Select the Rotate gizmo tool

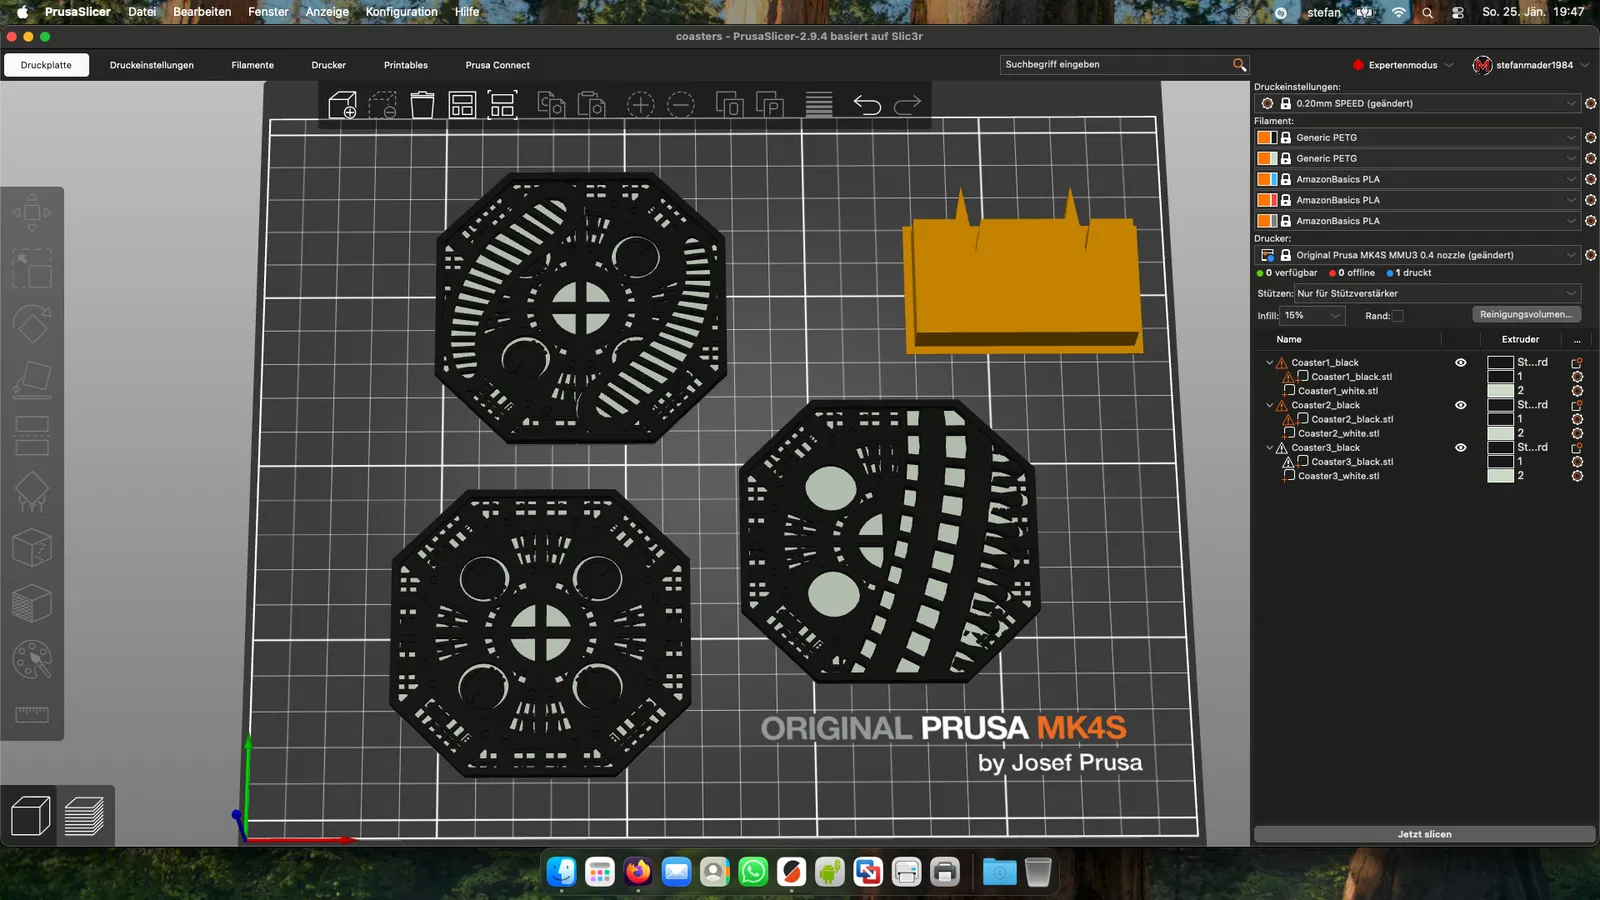pos(32,325)
